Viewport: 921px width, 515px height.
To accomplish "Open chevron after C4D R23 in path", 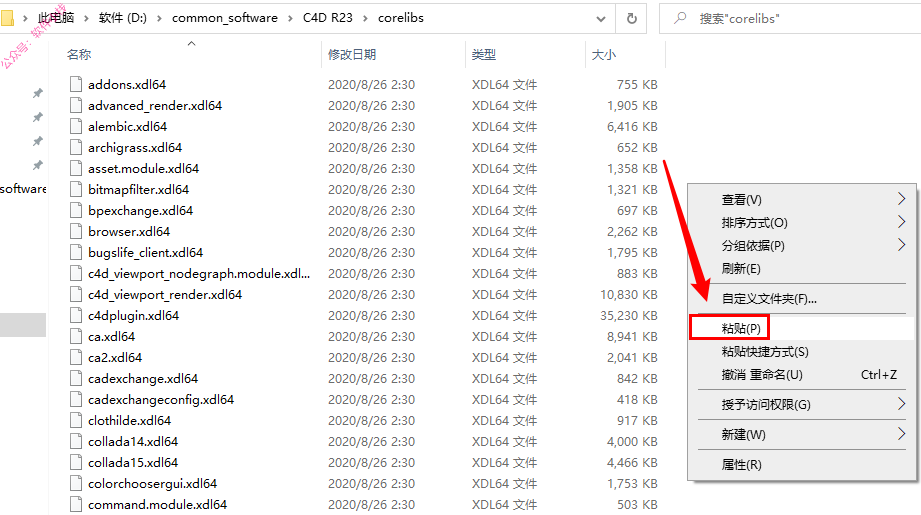I will 365,18.
